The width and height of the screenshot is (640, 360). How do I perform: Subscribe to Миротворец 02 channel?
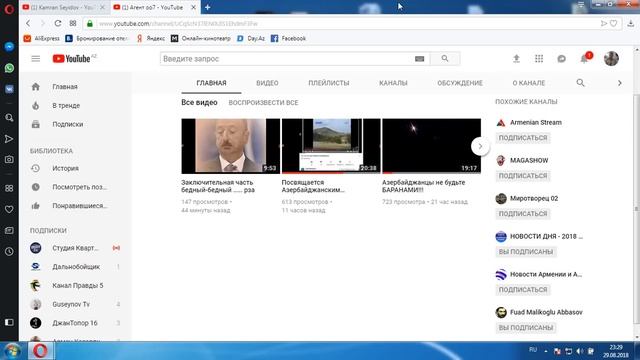tap(523, 214)
